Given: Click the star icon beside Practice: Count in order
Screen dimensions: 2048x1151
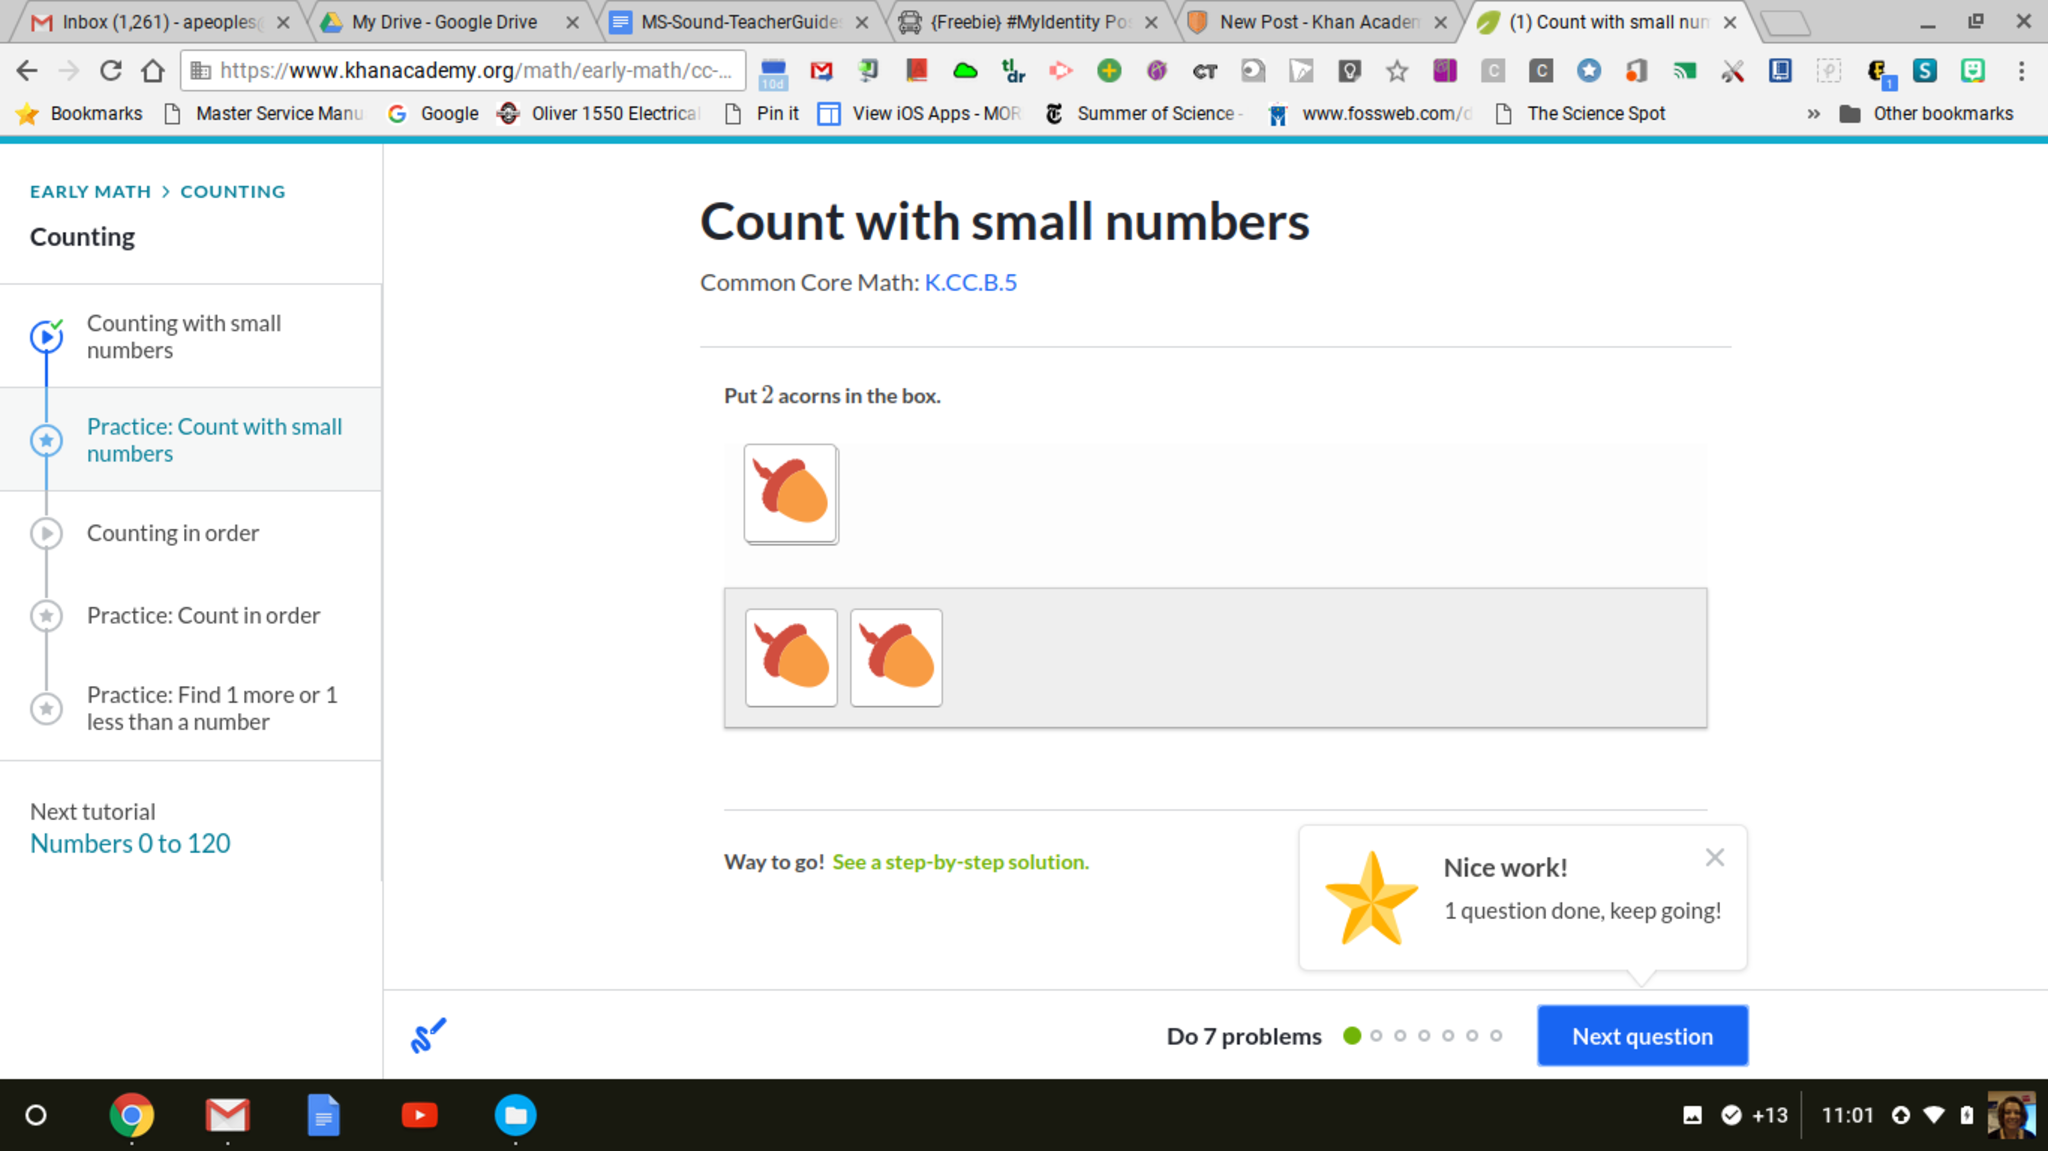Looking at the screenshot, I should coord(46,616).
